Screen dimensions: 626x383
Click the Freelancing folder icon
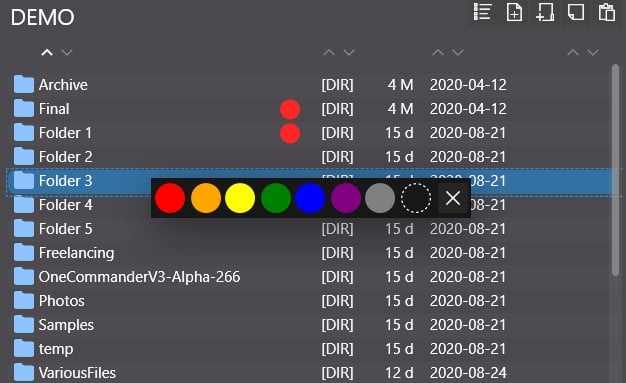(24, 252)
